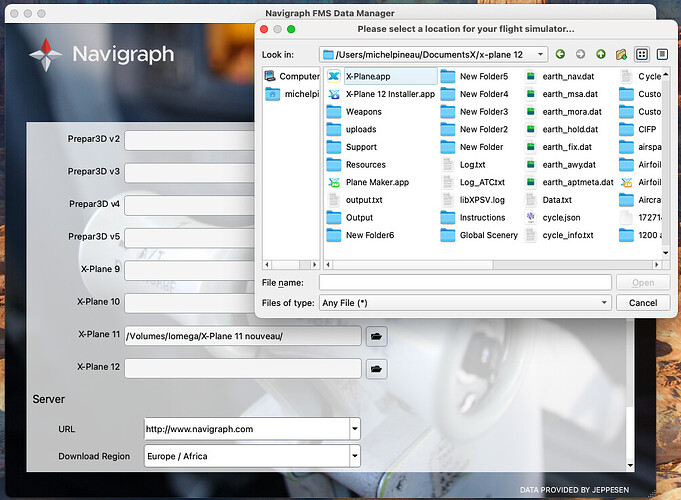Select X-Plane 12 Installer.app
This screenshot has height=500, width=681.
pos(381,94)
